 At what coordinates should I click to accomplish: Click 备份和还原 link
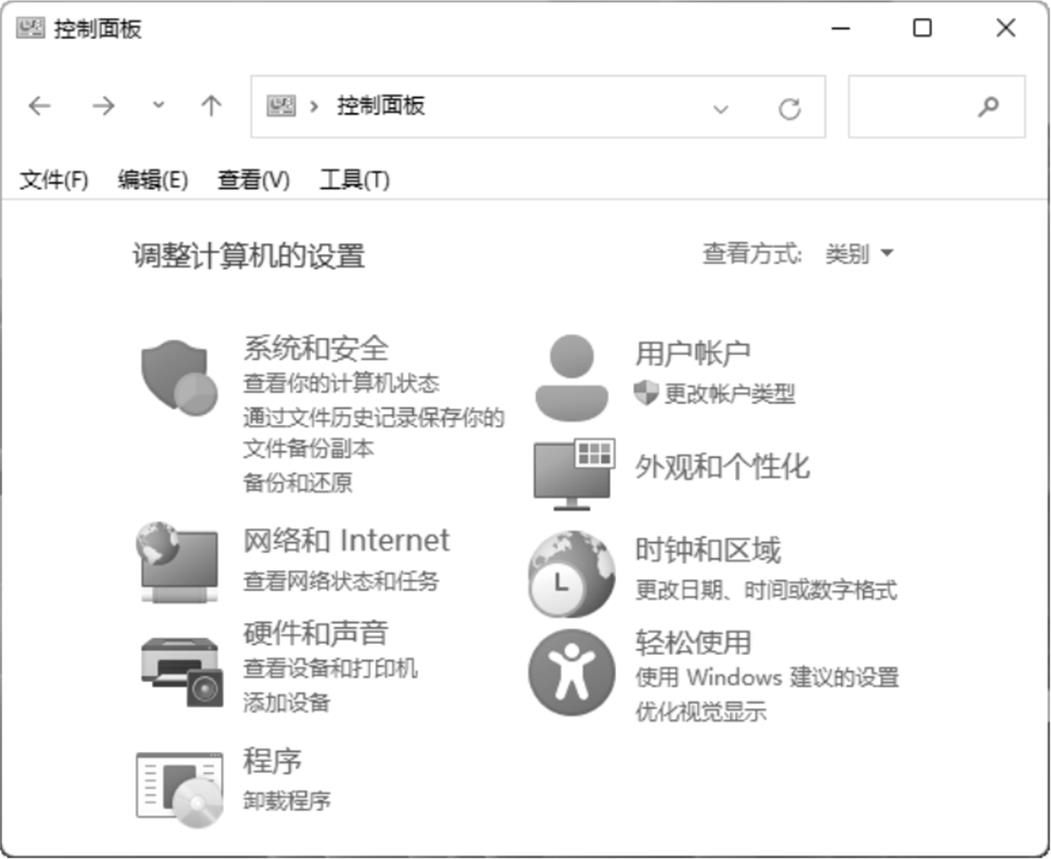tap(298, 482)
